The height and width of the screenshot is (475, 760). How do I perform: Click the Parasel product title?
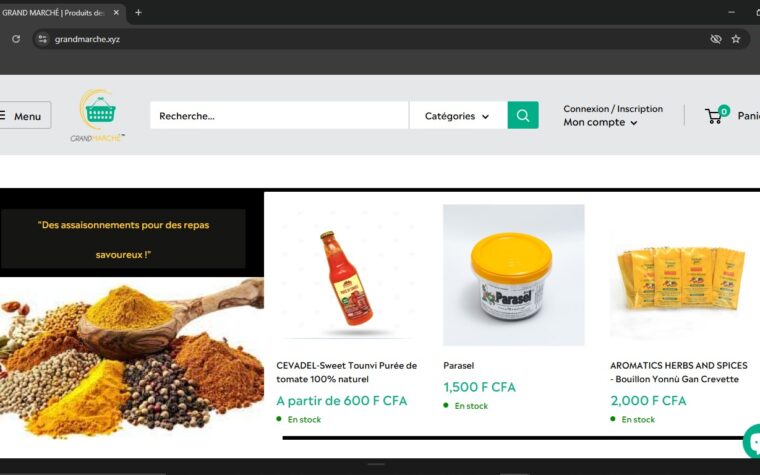click(459, 365)
